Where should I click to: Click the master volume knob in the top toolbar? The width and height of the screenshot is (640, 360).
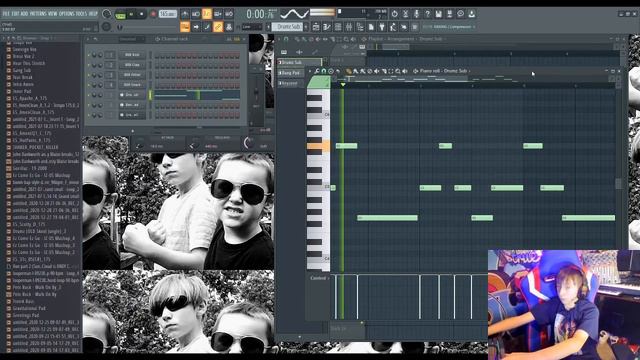click(x=106, y=13)
